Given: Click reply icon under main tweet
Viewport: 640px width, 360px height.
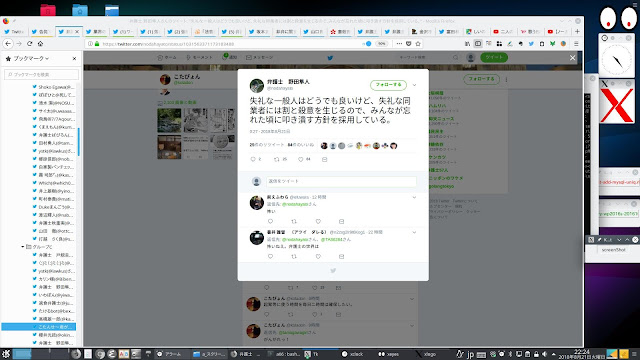Looking at the screenshot, I should 253,159.
